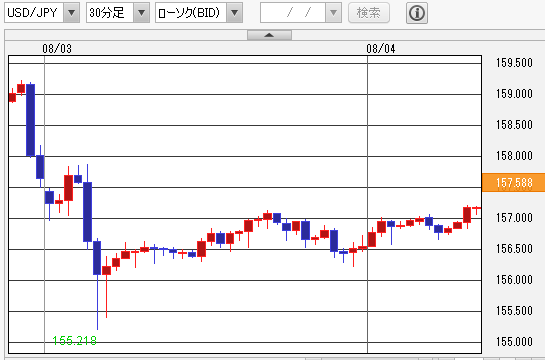Click the 08/03 date label
545x360 pixels.
tap(57, 49)
